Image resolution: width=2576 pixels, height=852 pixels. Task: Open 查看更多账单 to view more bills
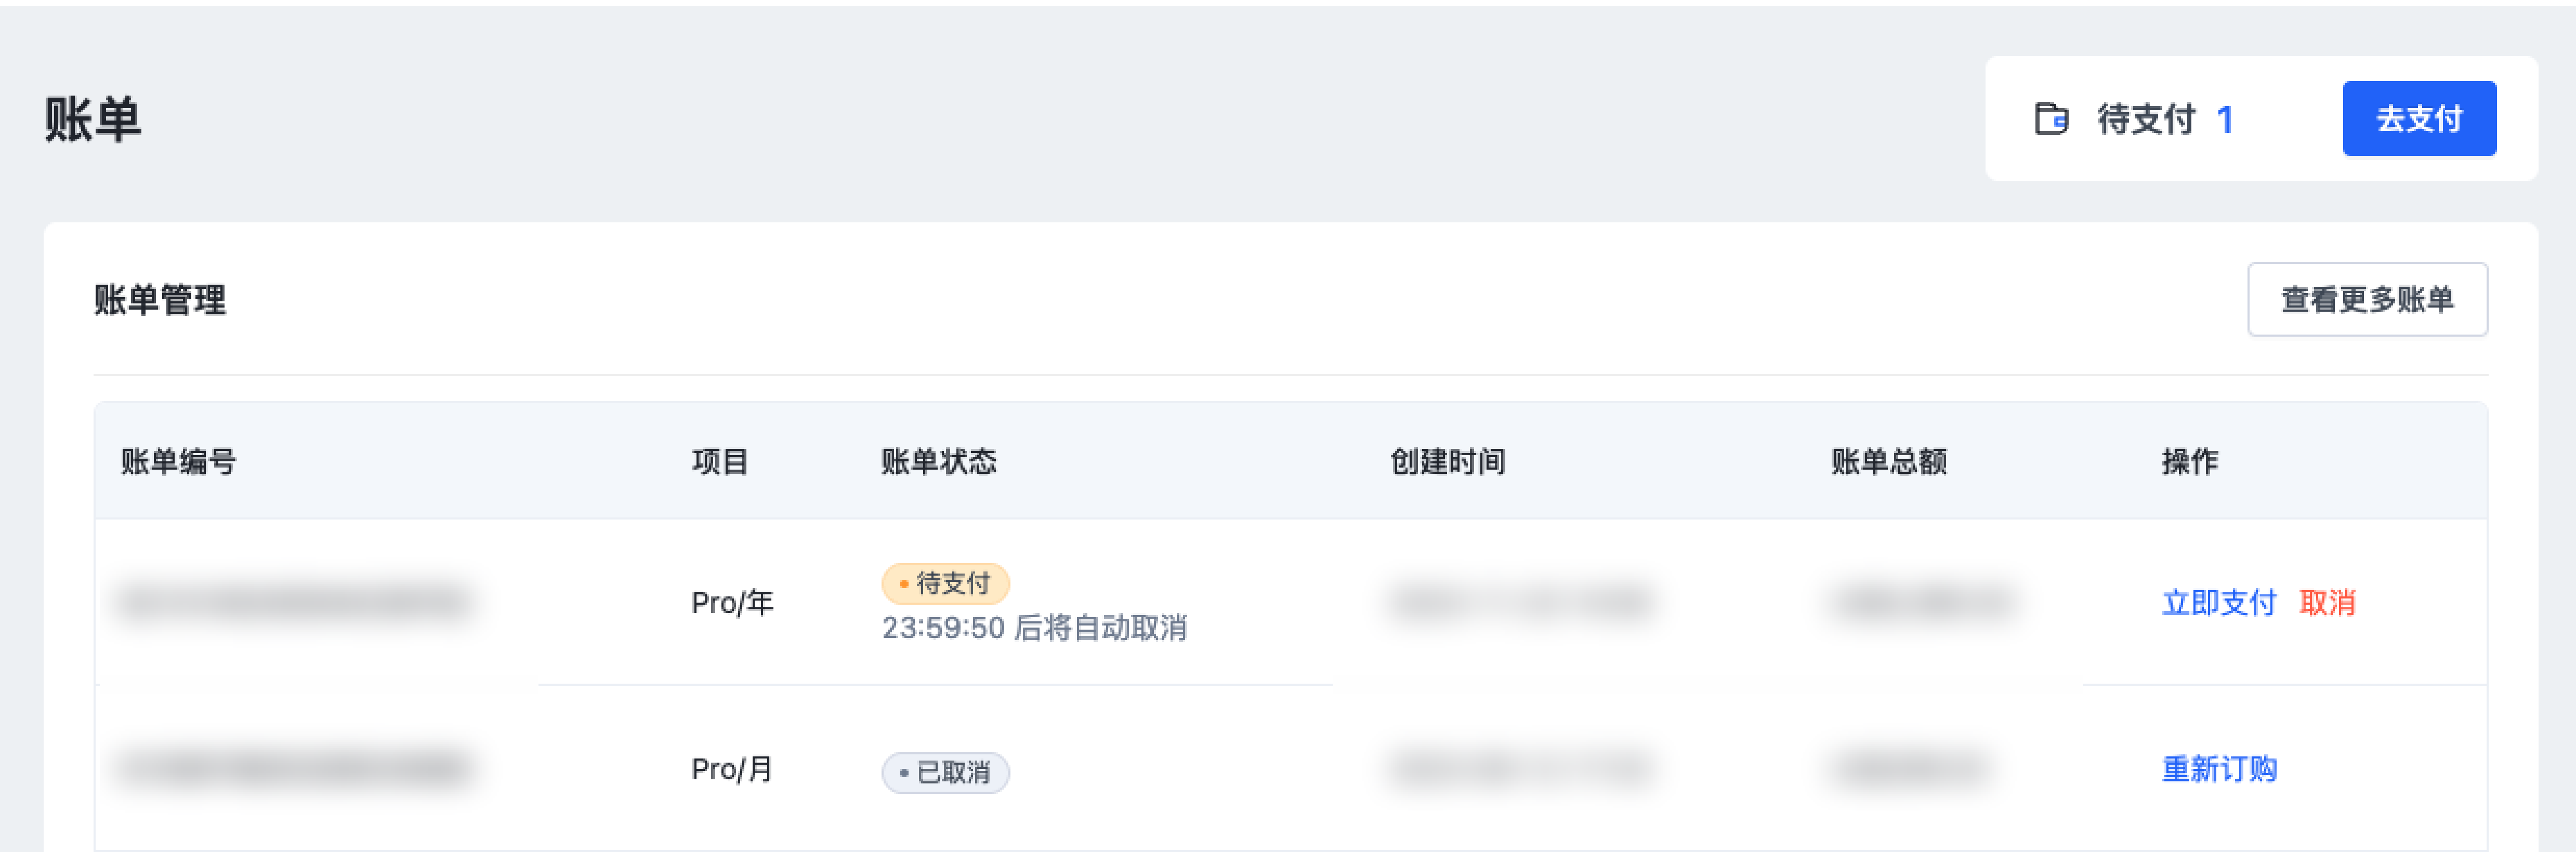click(2366, 299)
